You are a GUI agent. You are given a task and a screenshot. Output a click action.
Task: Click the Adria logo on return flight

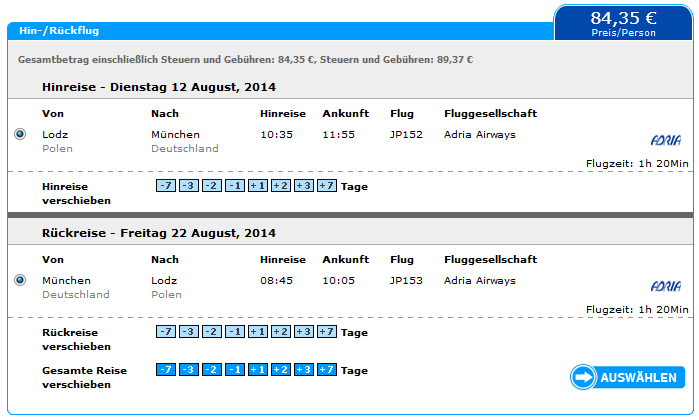(666, 286)
